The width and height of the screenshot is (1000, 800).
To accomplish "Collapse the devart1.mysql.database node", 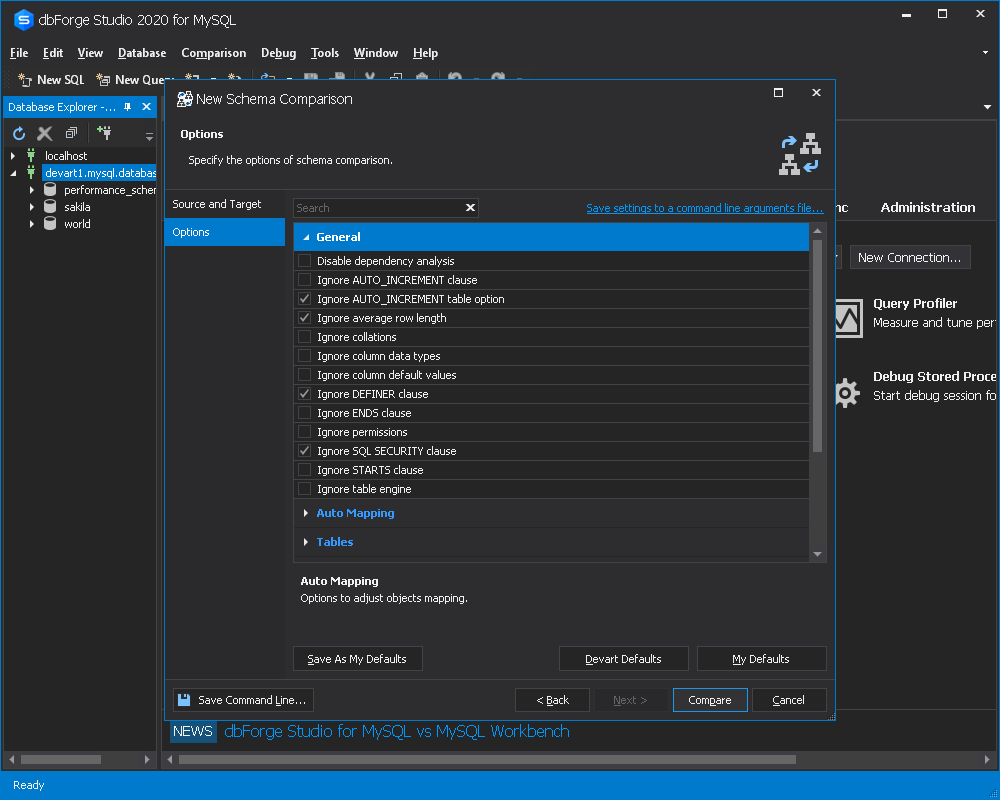I will tap(13, 173).
